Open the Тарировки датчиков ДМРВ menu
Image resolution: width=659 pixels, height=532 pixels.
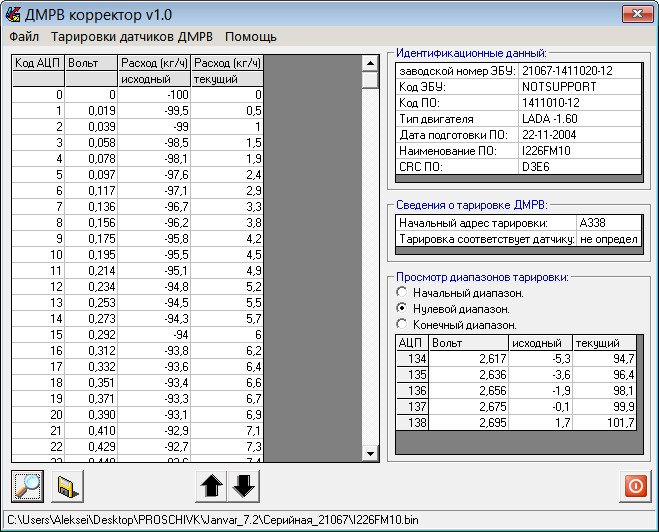tap(131, 36)
